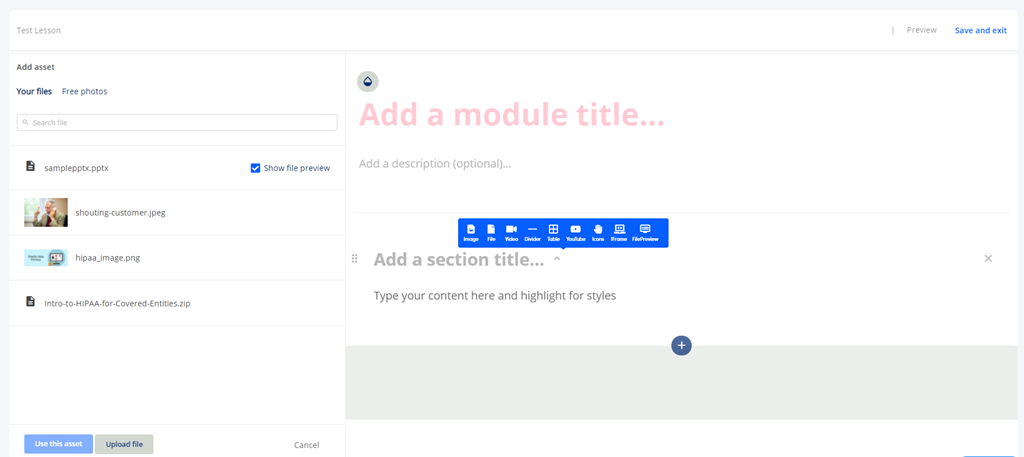
Task: Click the Upload file button
Action: (124, 444)
